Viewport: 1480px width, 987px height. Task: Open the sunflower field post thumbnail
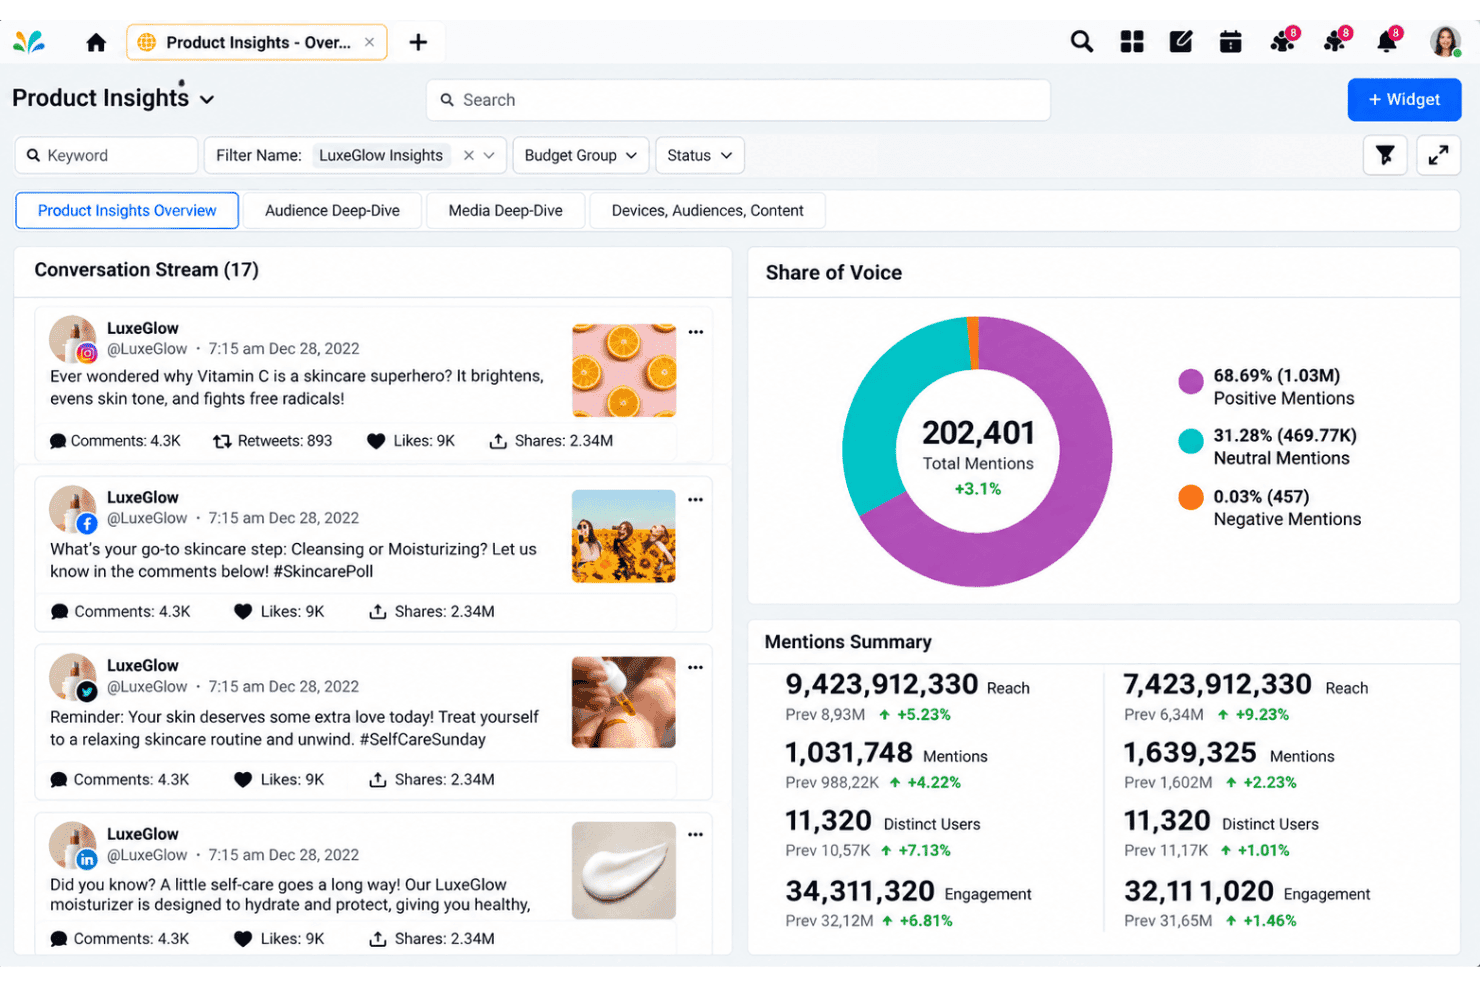624,536
